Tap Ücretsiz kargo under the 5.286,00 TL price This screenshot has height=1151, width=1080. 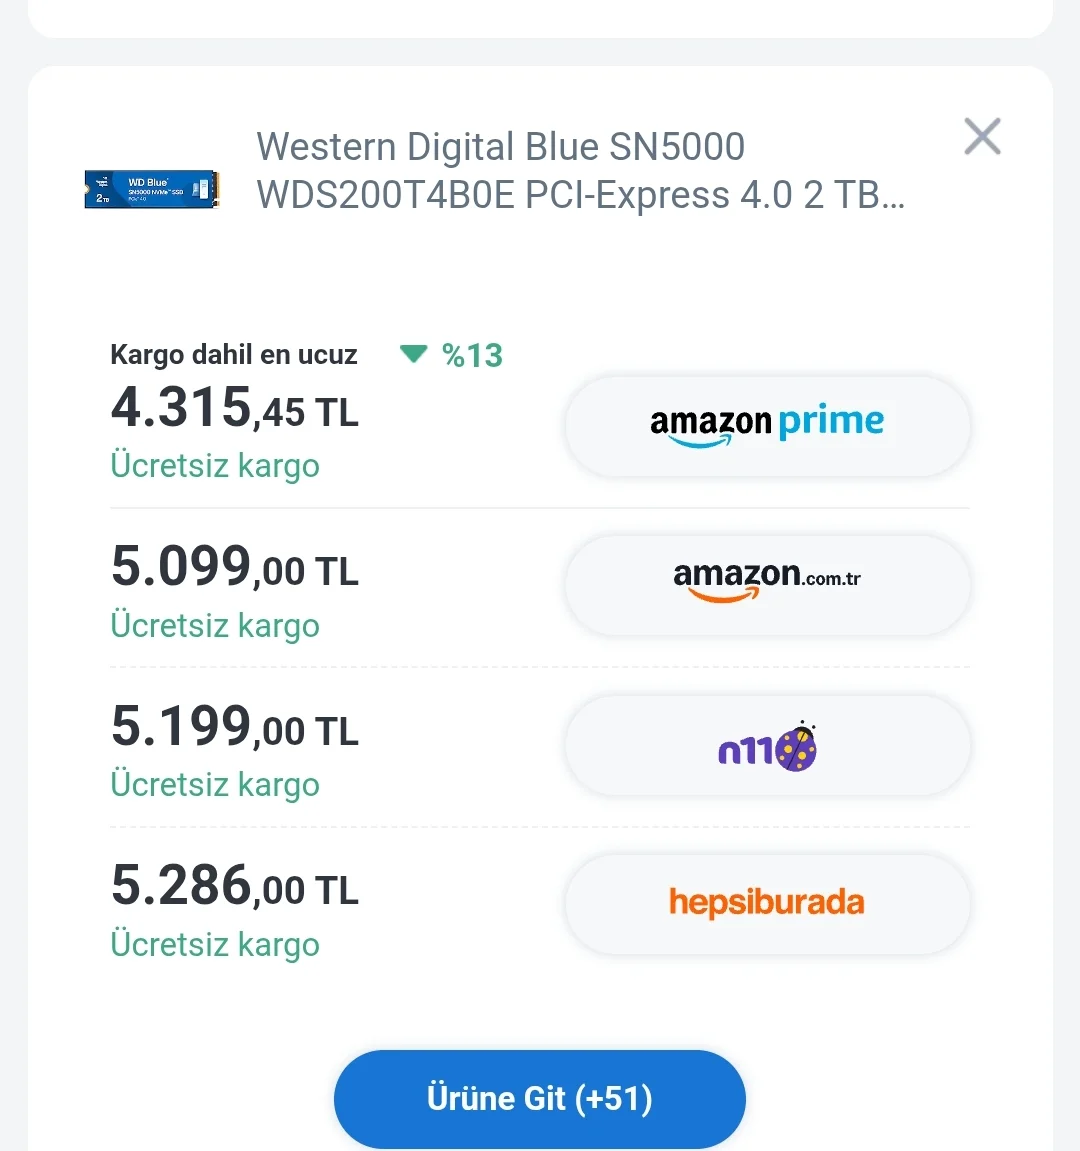[x=215, y=945]
